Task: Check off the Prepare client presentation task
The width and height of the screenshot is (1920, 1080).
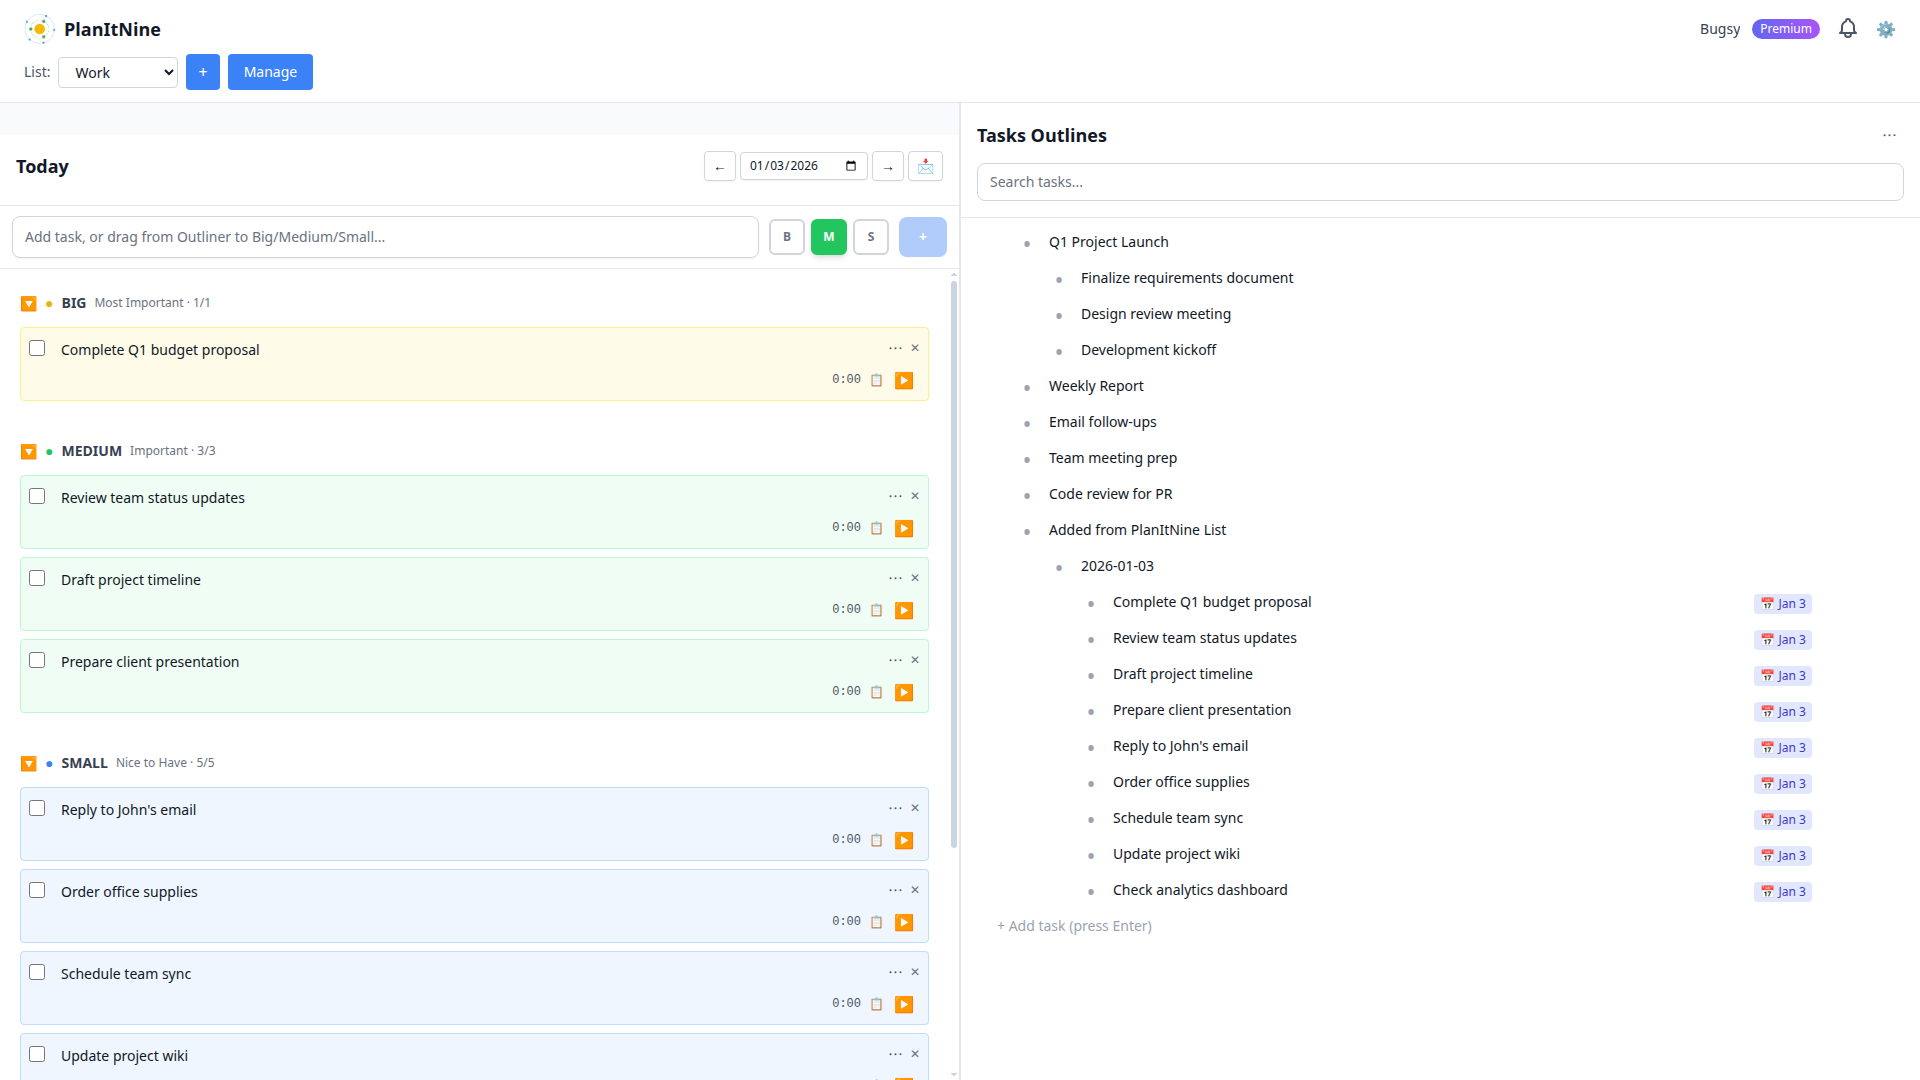Action: (x=37, y=660)
